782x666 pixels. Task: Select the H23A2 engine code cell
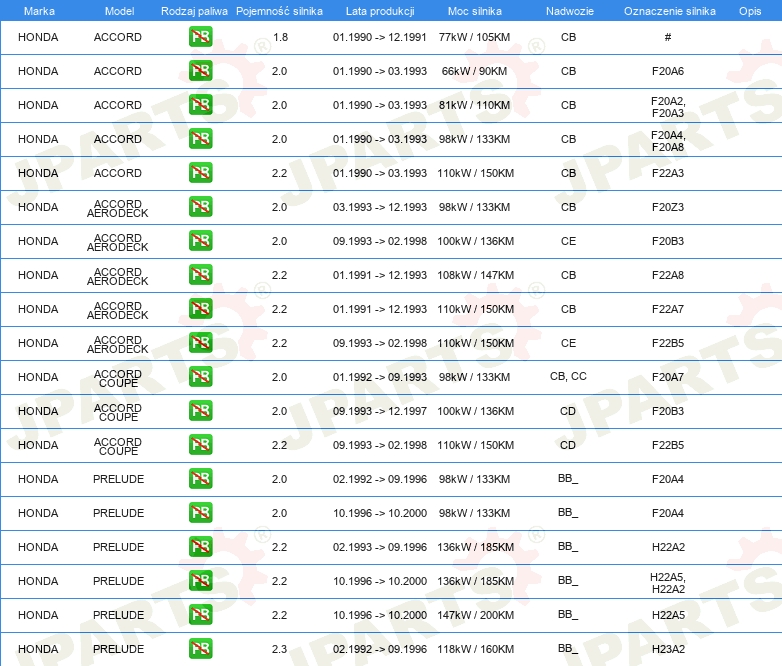[x=668, y=648]
